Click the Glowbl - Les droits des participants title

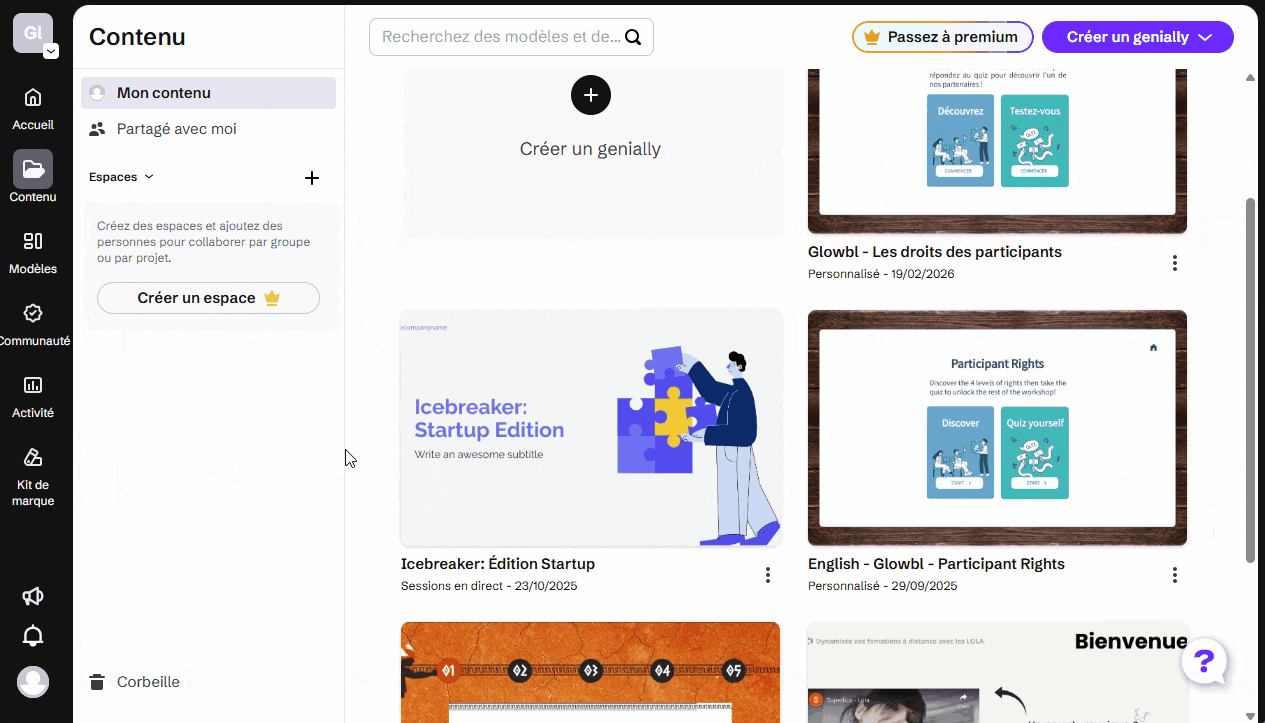[935, 252]
